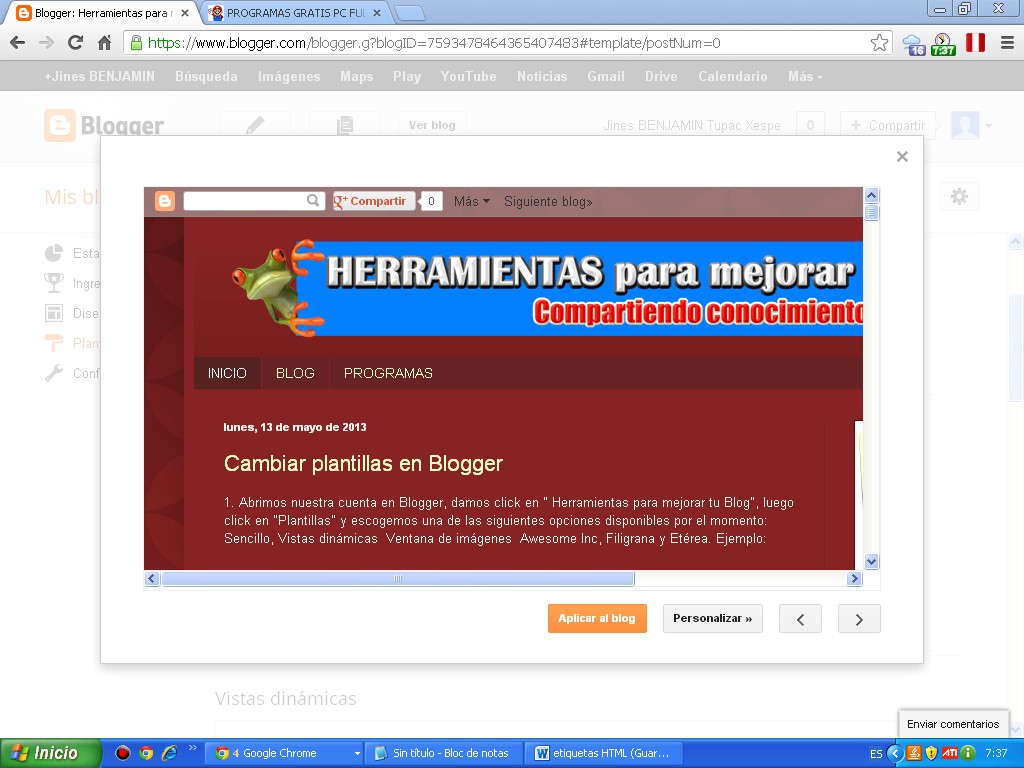Viewport: 1024px width, 768px height.
Task: Go to previous template with left chevron
Action: (x=800, y=618)
